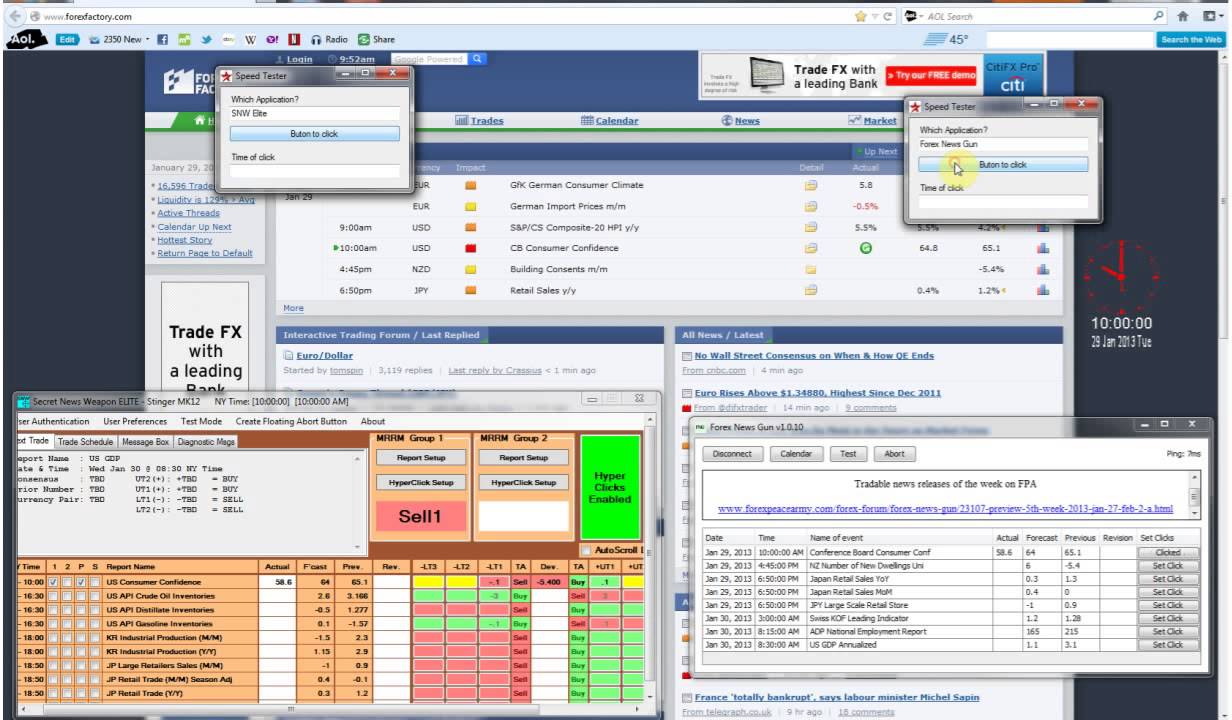Open detail folder for CB Consumer Confidence
The width and height of the screenshot is (1232, 720).
click(811, 248)
